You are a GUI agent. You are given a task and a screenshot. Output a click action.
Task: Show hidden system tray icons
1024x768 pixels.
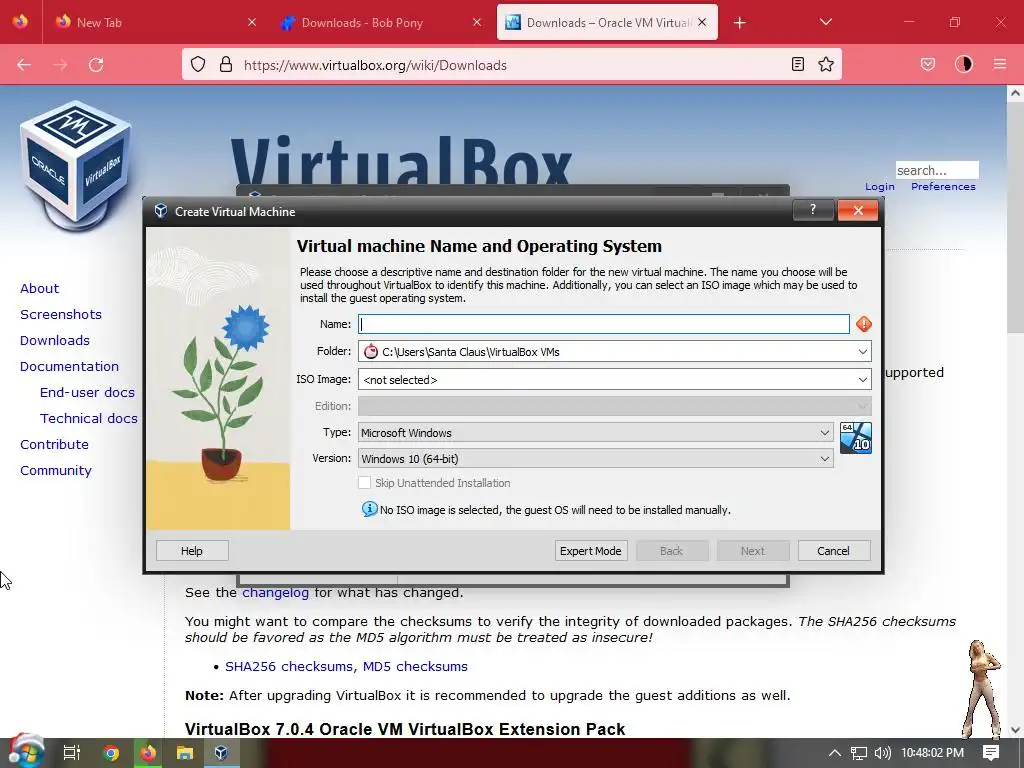pos(835,753)
